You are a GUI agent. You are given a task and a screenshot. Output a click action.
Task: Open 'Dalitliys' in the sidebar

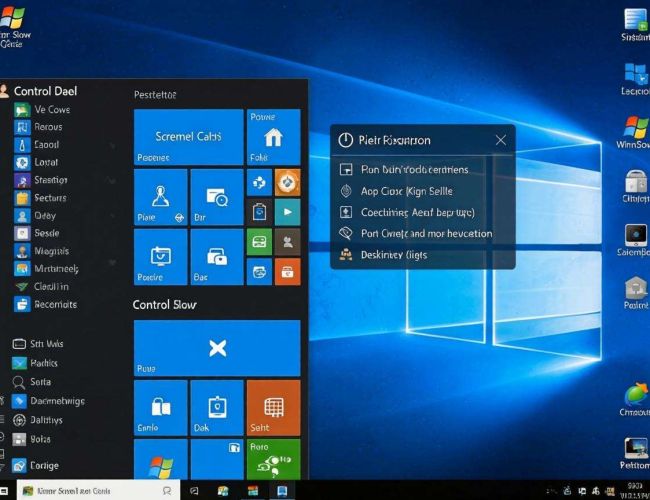point(37,420)
